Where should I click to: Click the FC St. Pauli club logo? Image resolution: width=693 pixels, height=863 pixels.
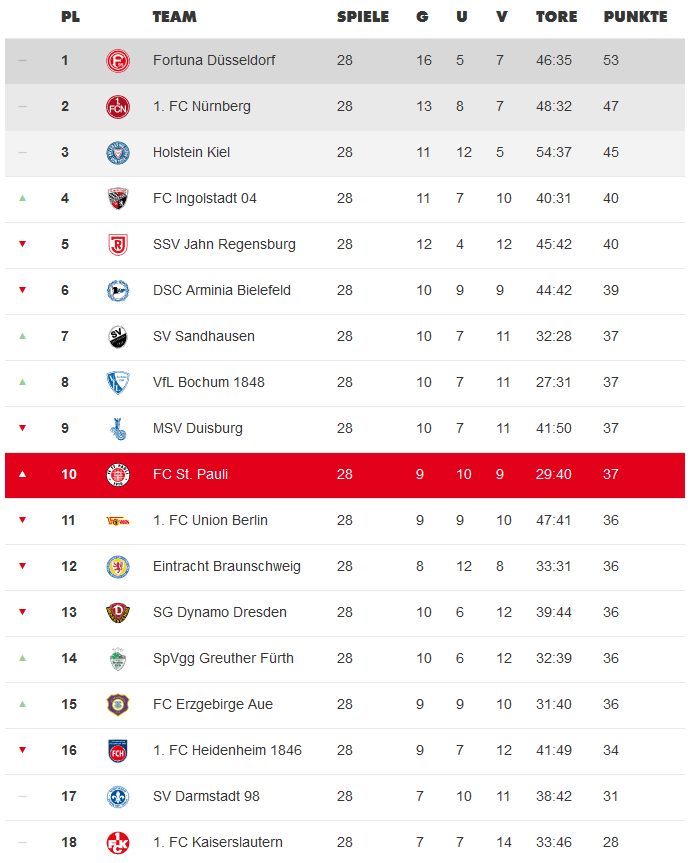(118, 475)
